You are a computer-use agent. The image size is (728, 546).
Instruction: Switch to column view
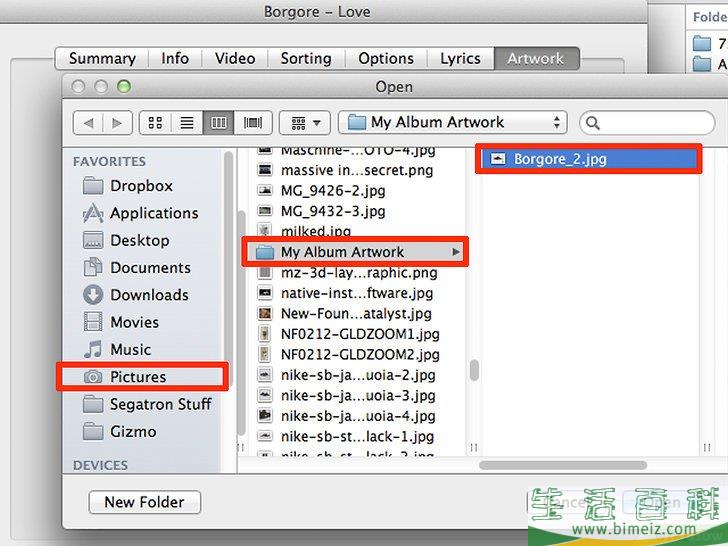pyautogui.click(x=219, y=123)
